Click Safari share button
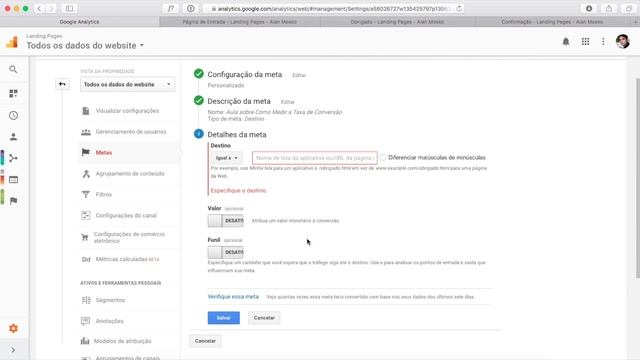The width and height of the screenshot is (640, 360). coord(609,9)
